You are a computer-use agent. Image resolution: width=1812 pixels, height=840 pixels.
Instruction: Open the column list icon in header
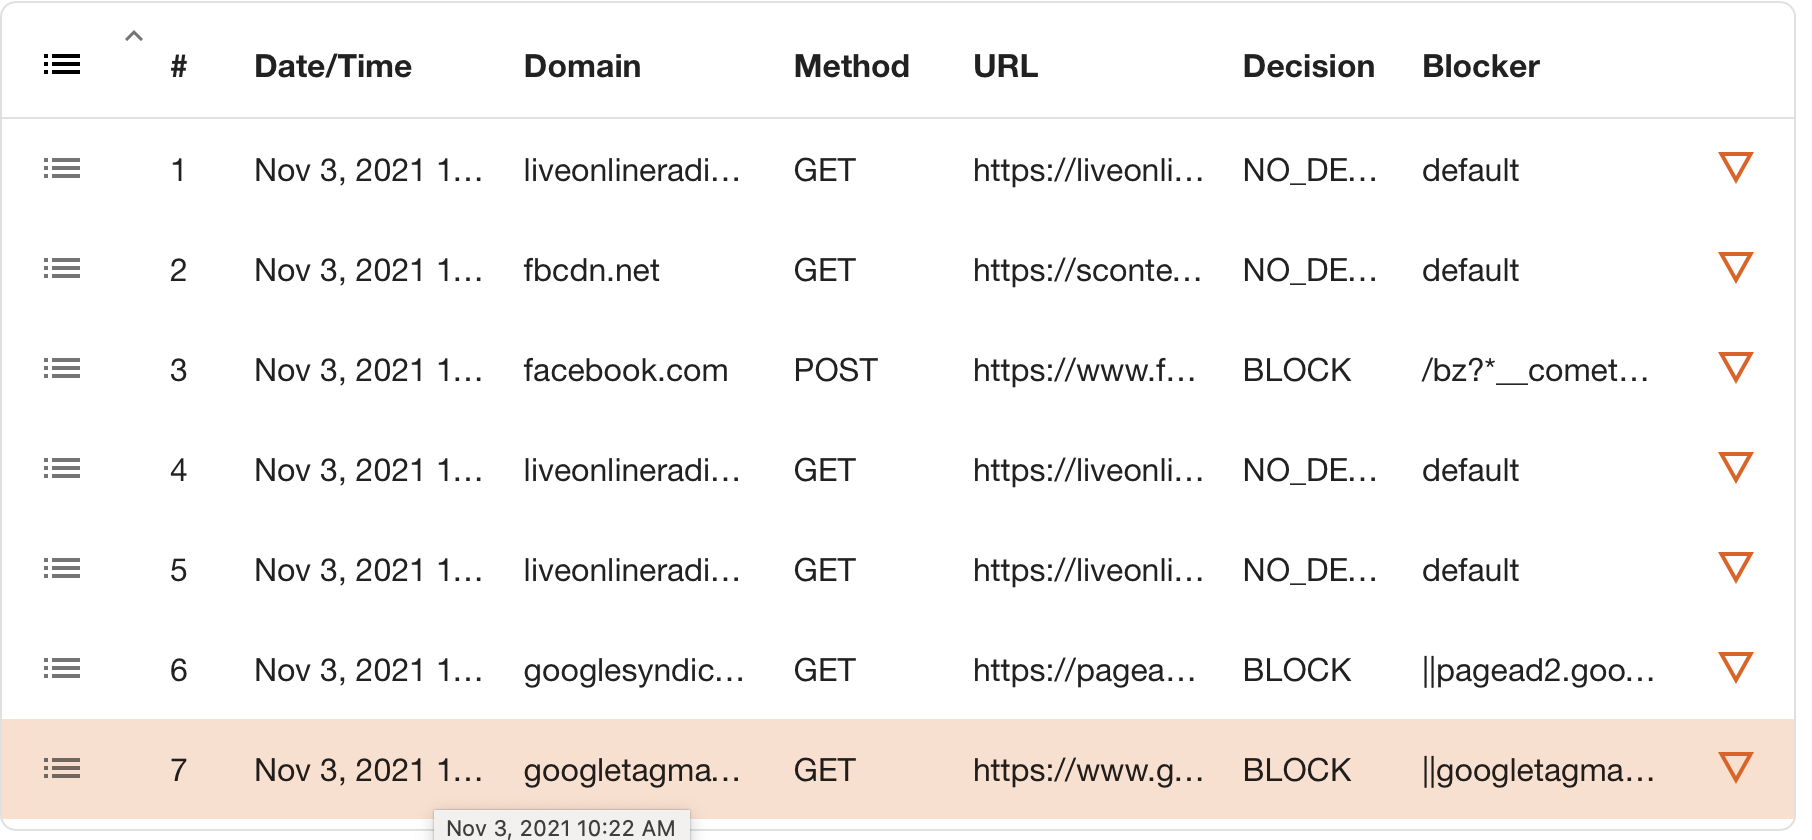(x=62, y=65)
